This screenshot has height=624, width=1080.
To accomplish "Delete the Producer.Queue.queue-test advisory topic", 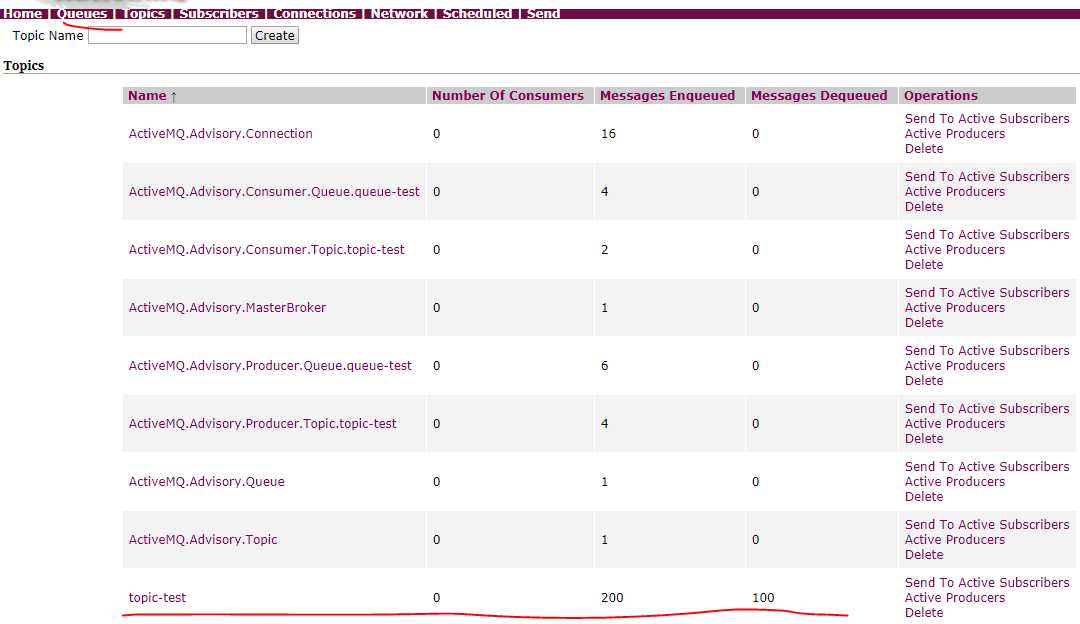I will coord(924,381).
